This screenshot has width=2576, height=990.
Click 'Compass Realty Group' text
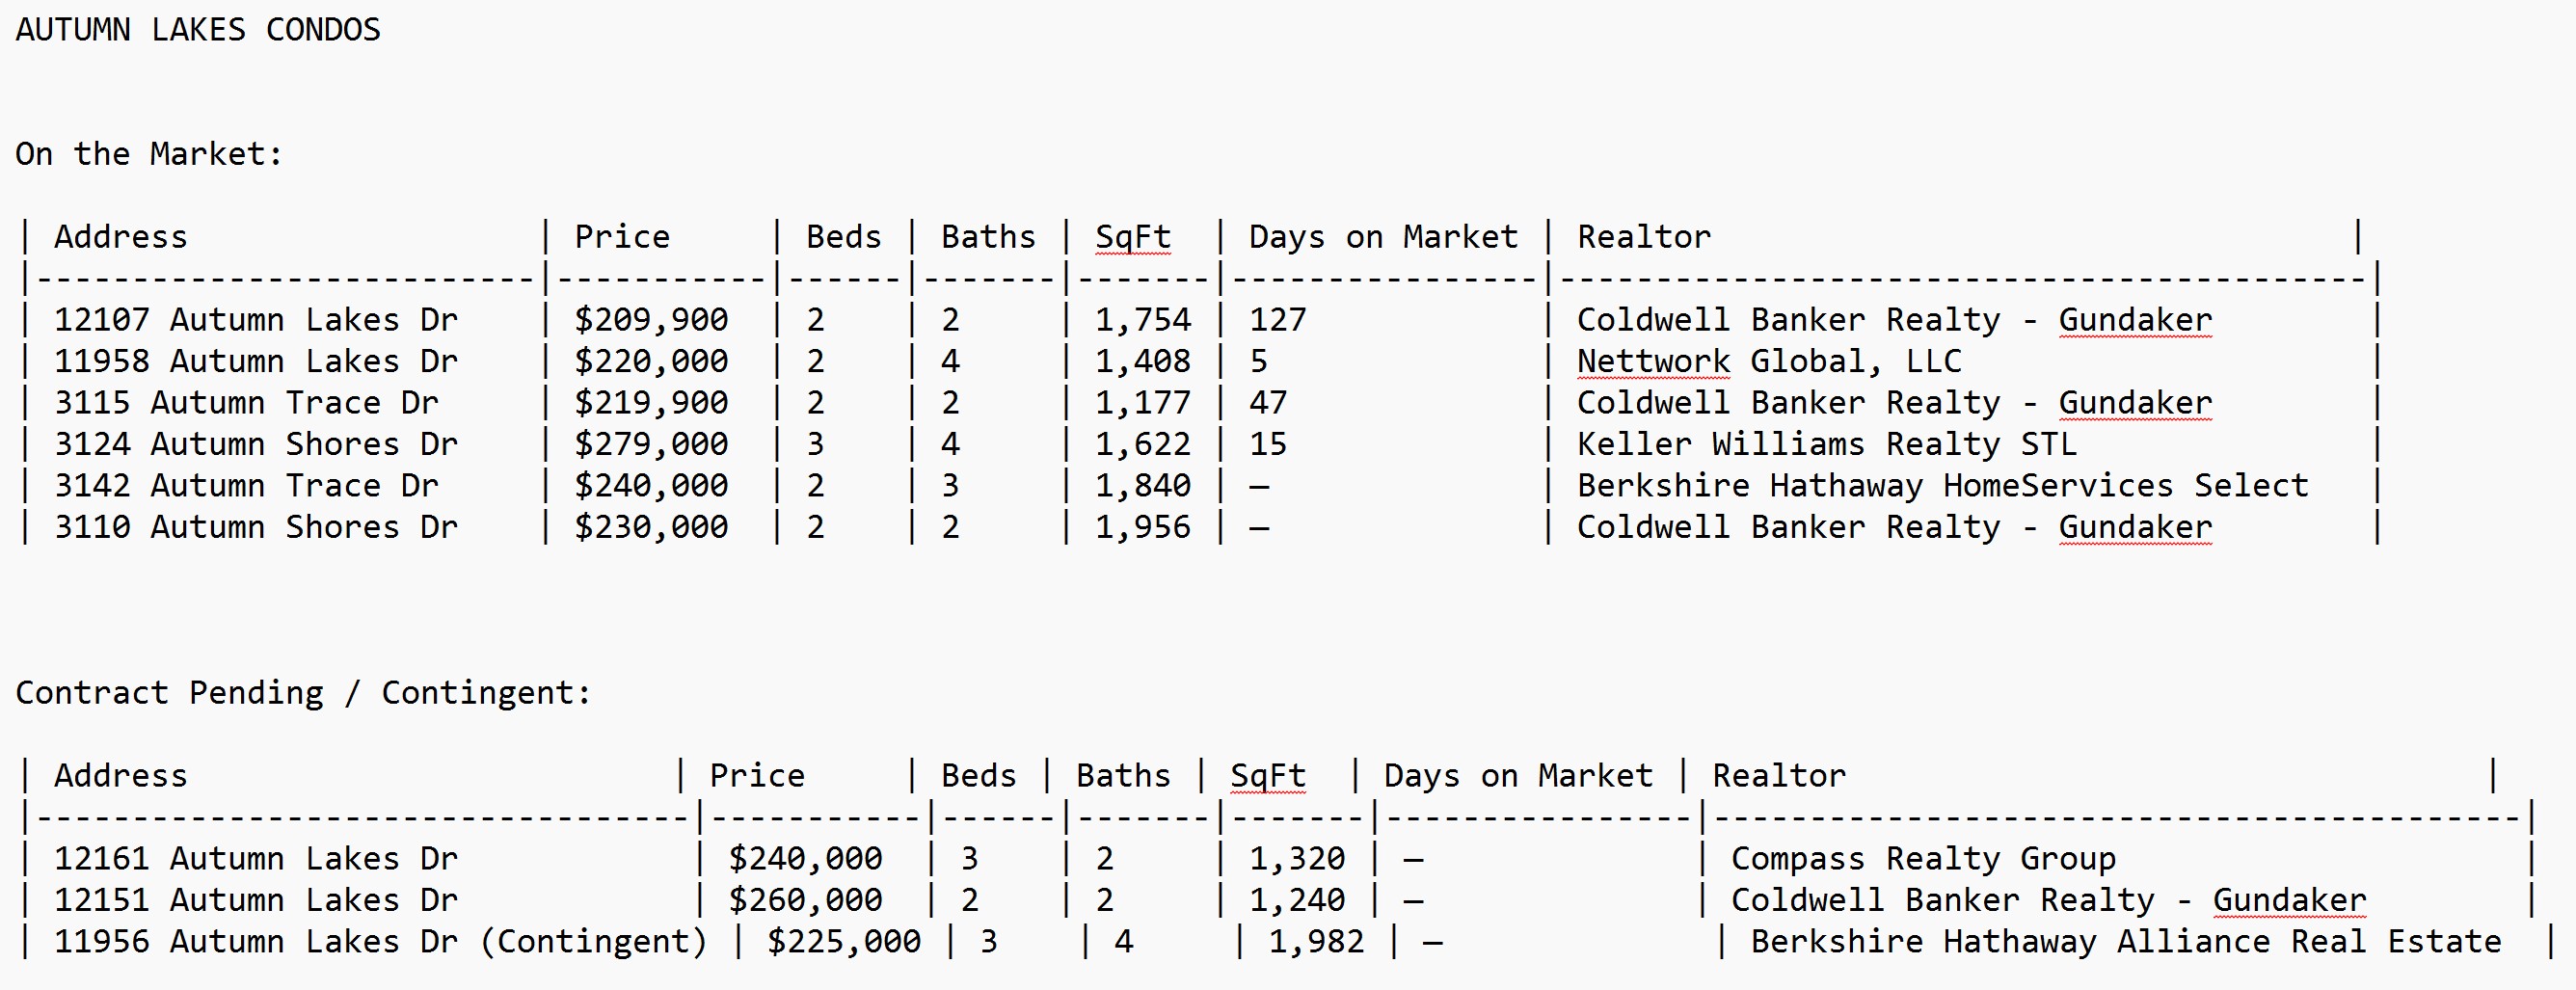pos(1922,859)
